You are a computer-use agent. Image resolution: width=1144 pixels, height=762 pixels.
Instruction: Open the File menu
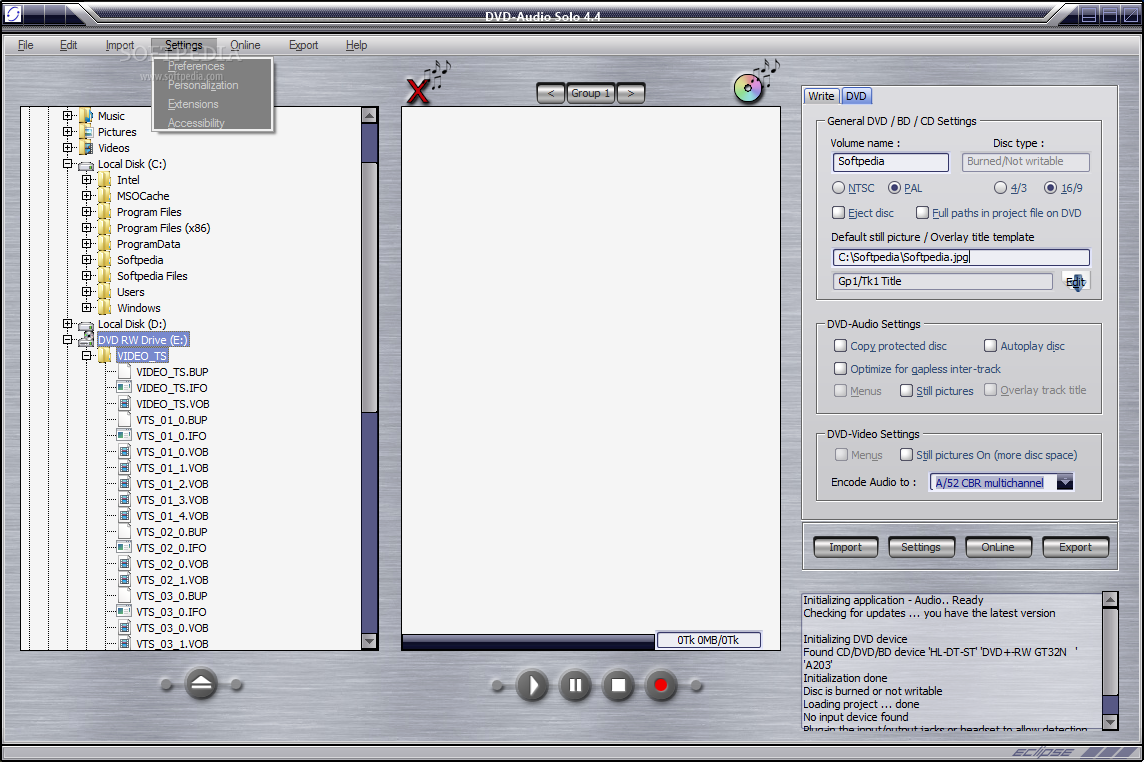point(26,45)
